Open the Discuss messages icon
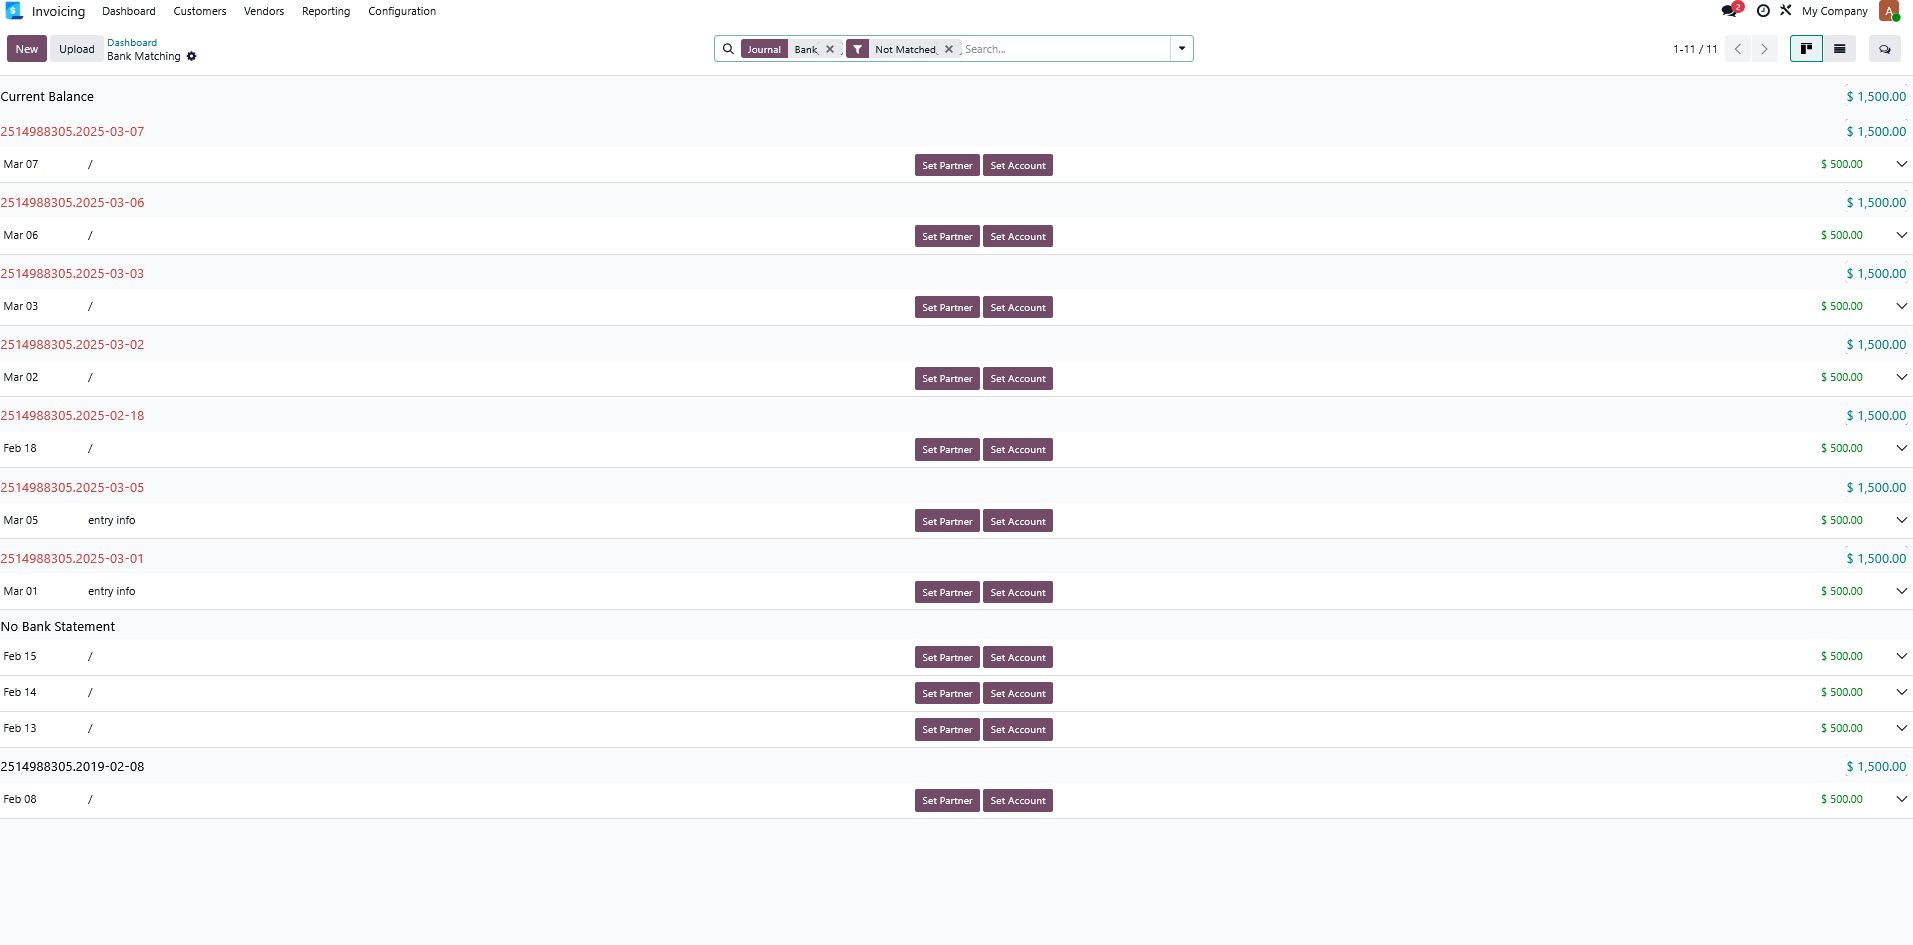This screenshot has height=945, width=1913. 1729,10
